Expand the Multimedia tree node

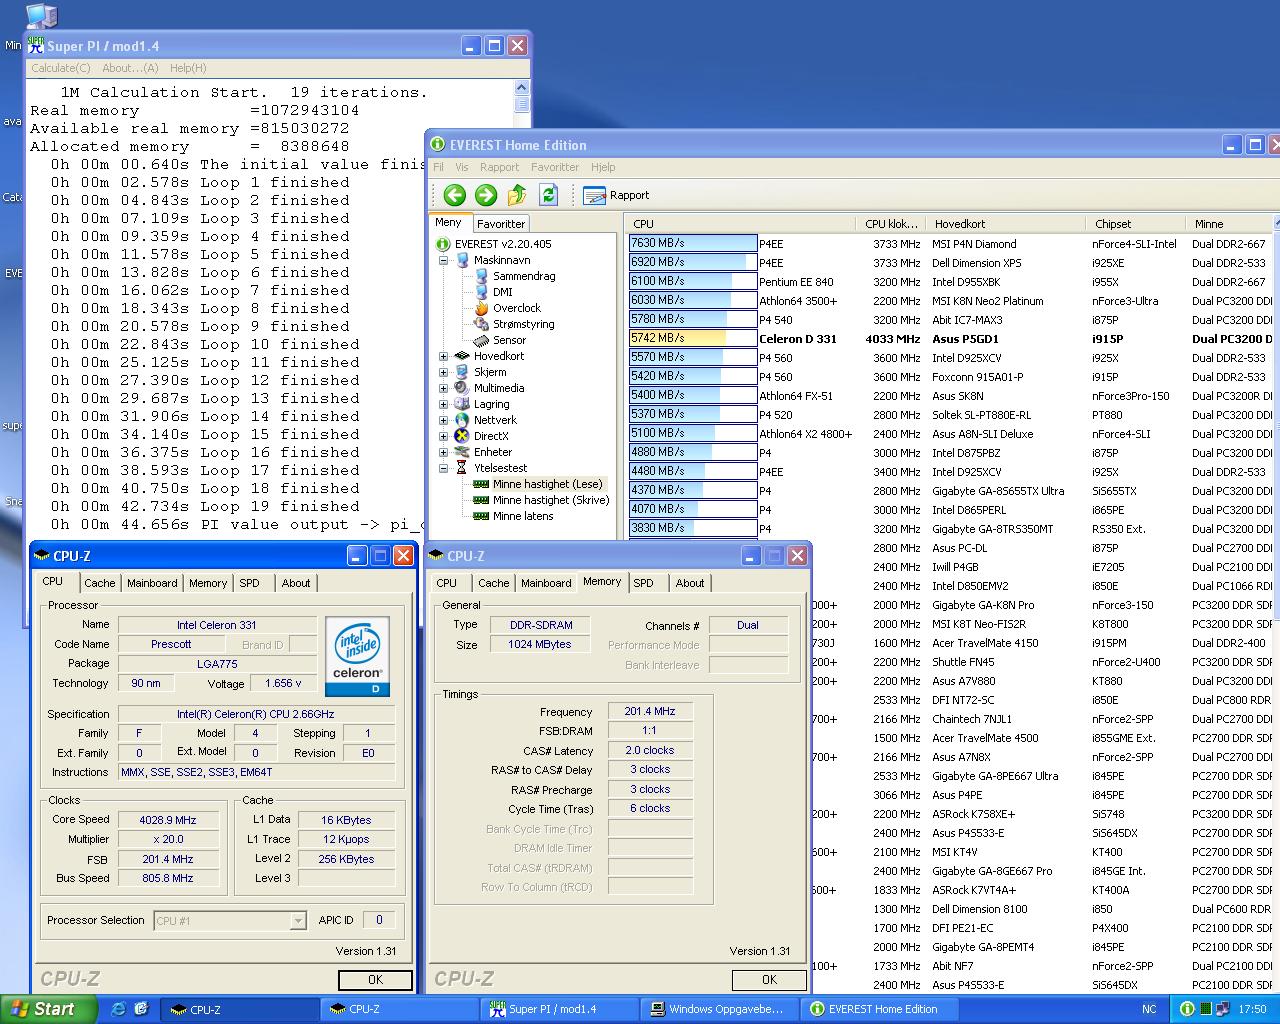coord(443,388)
